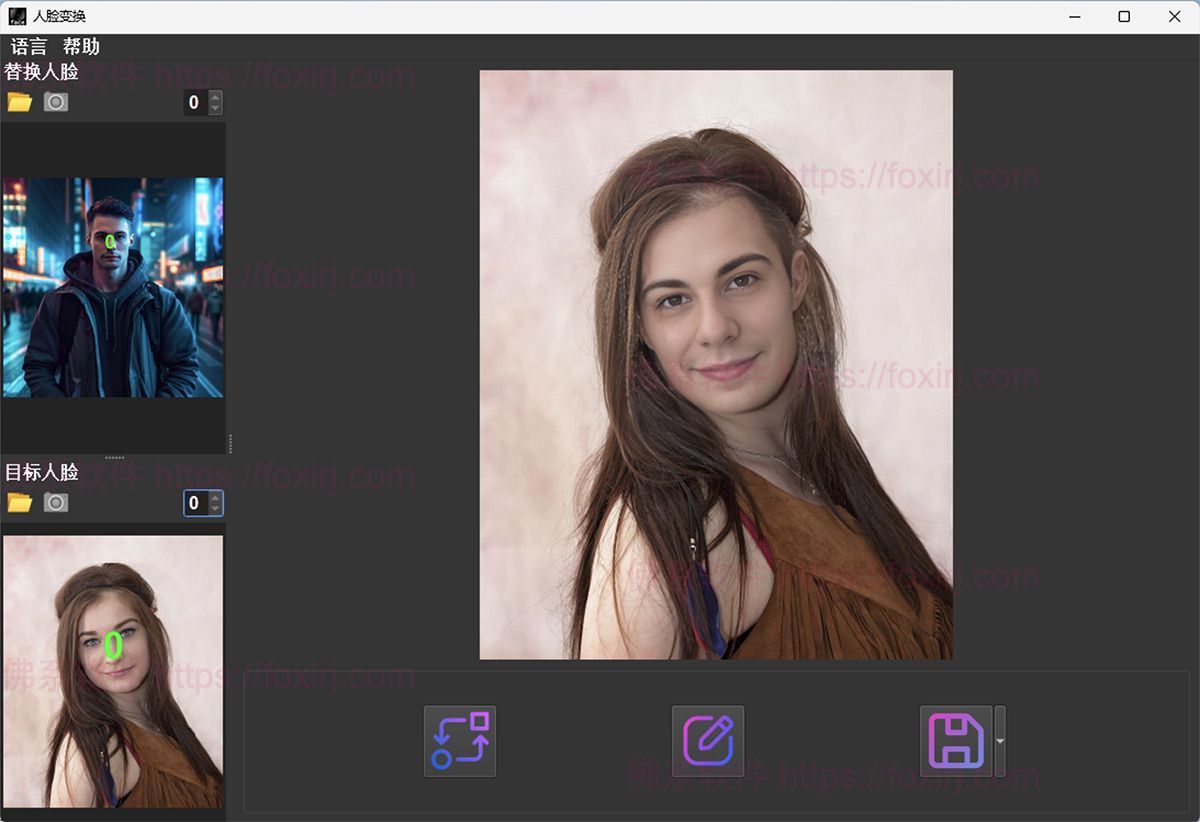Click the 替换人脸 face index number field

[194, 102]
